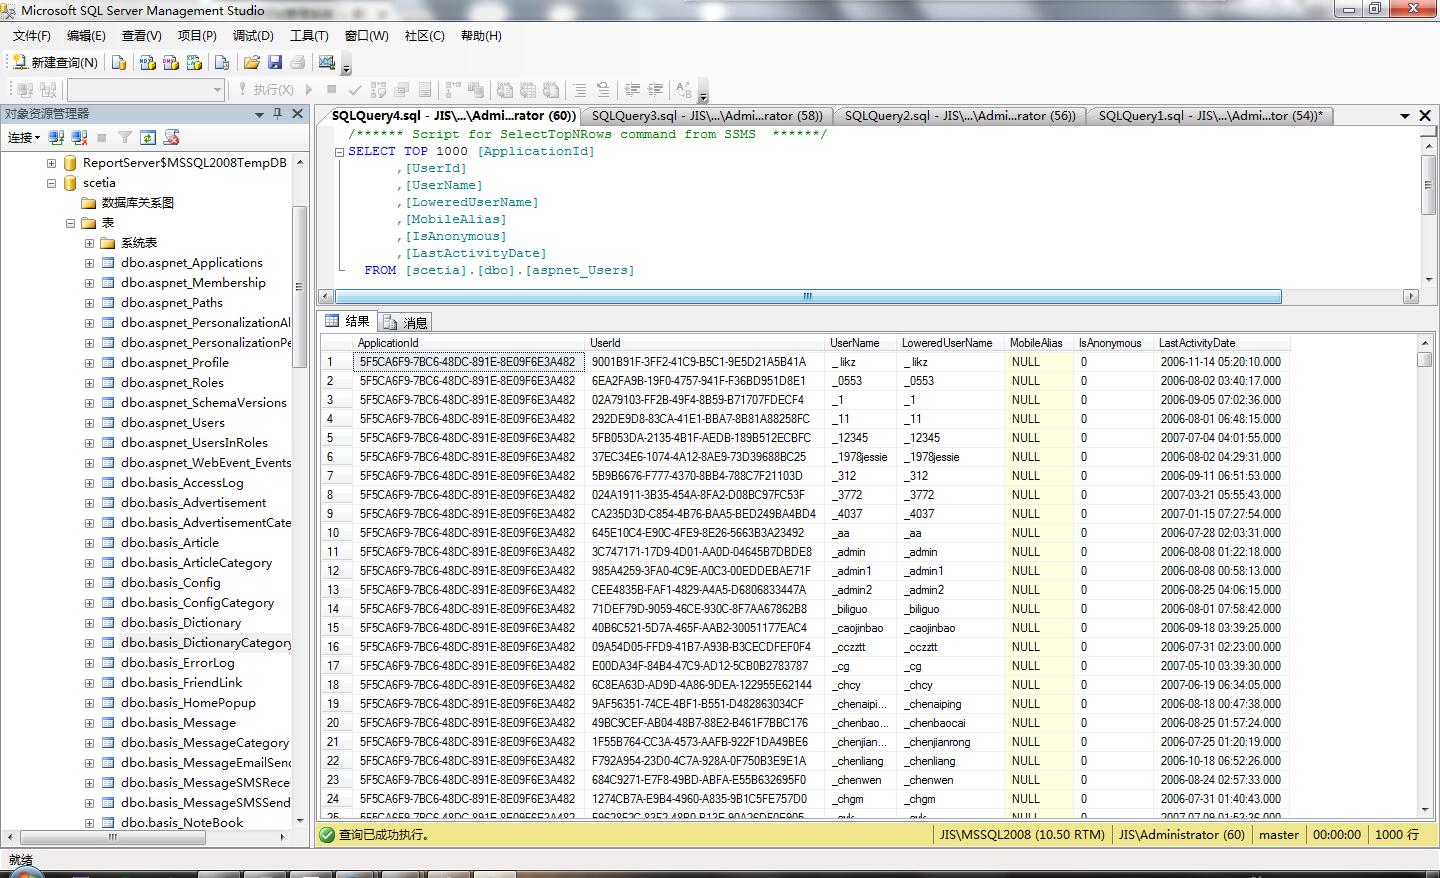Collapse the SELECT statement code outline
The image size is (1440, 878).
(339, 152)
